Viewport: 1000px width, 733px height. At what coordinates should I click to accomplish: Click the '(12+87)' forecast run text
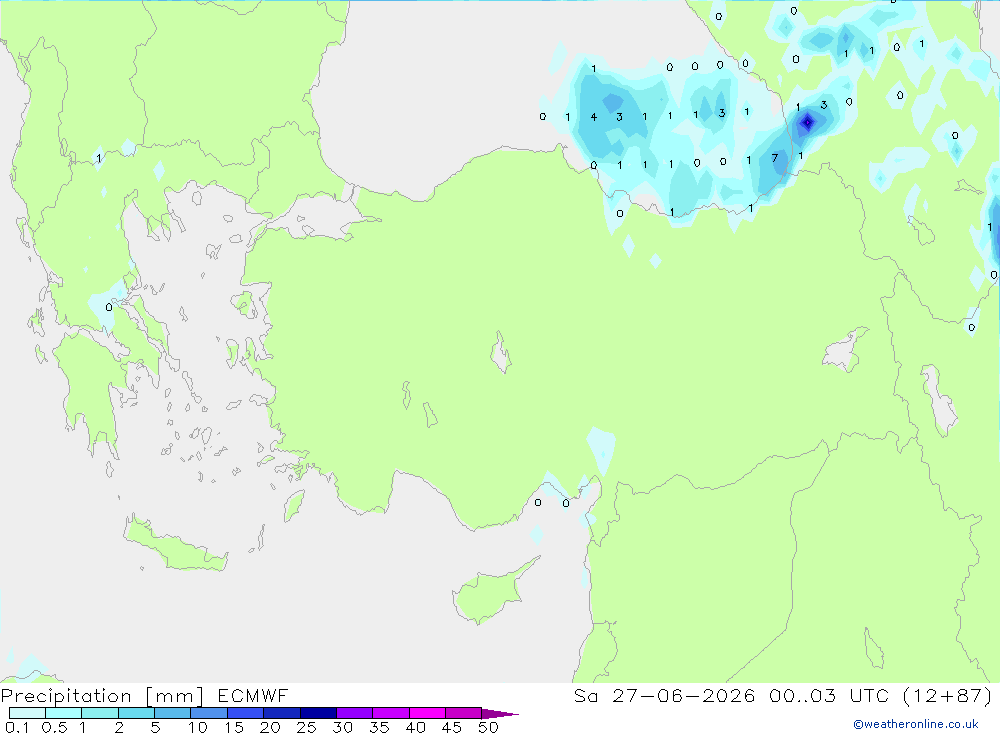[x=948, y=696]
